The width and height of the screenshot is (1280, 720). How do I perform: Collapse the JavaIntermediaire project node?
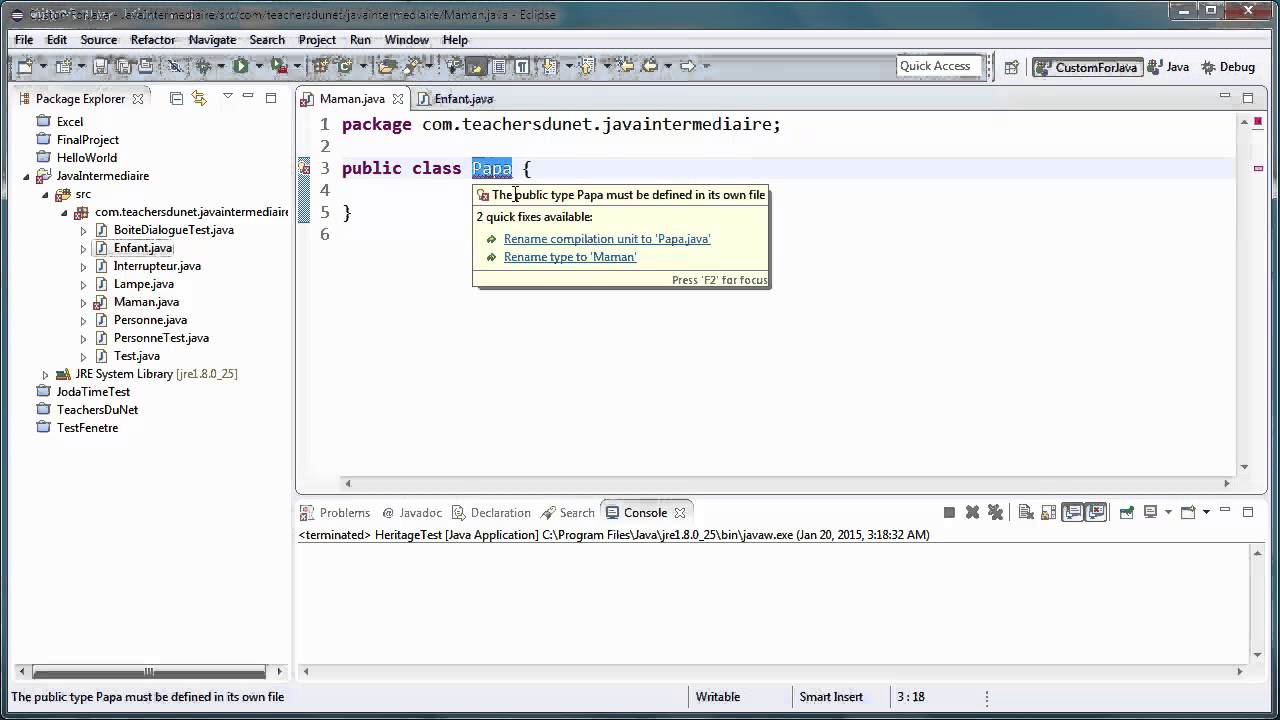[x=28, y=176]
